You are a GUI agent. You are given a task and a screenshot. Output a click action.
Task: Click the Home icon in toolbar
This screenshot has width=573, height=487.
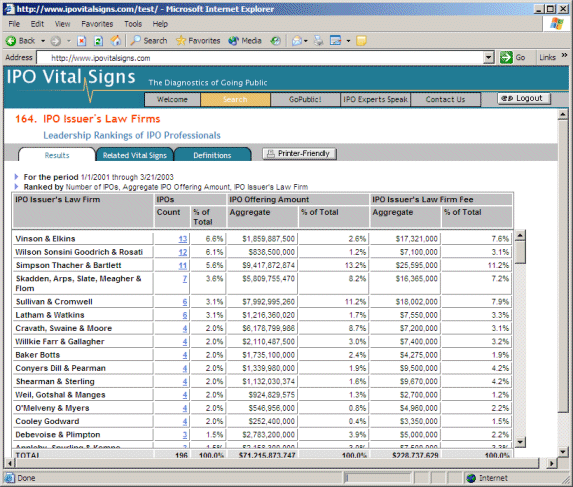tap(116, 41)
